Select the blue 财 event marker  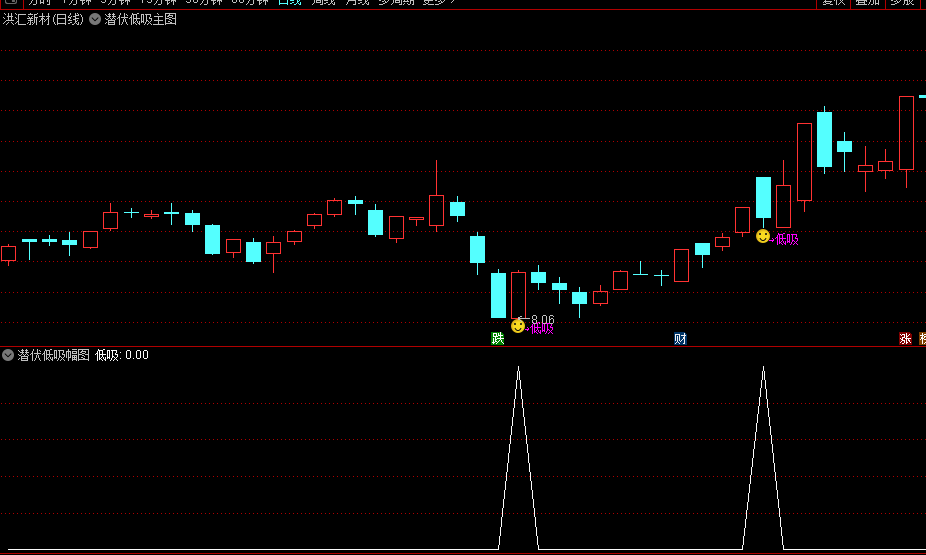click(x=680, y=338)
